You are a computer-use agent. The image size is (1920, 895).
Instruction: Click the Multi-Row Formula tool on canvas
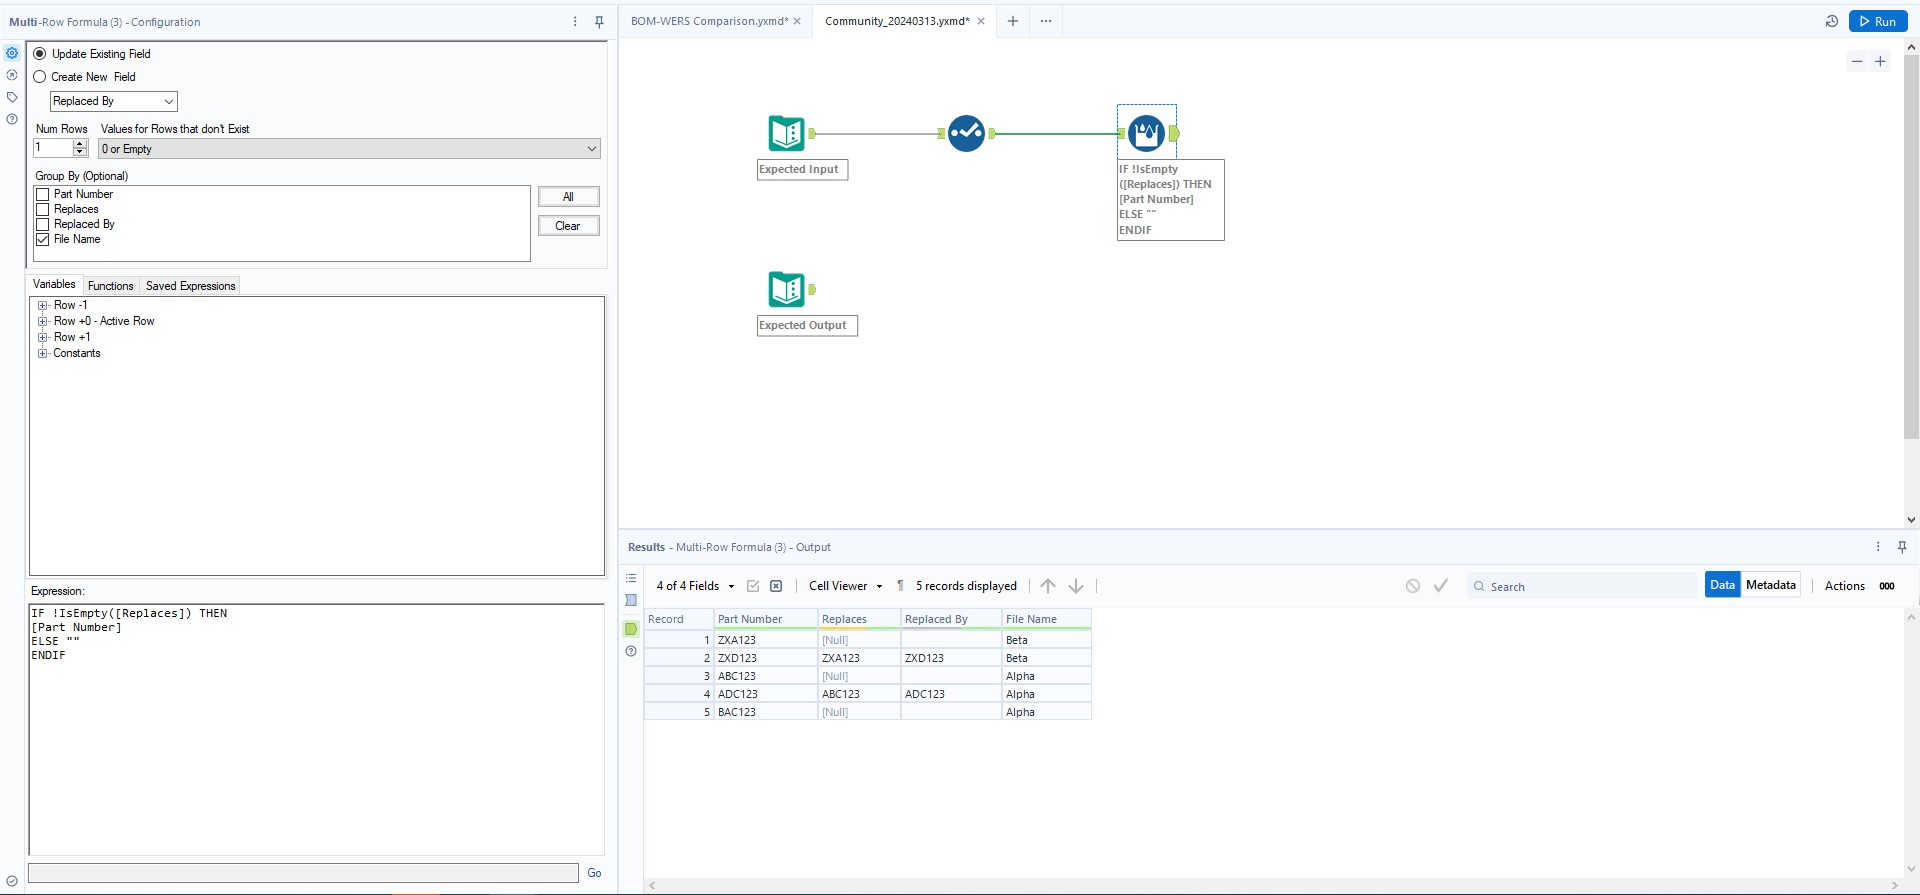pos(1146,133)
